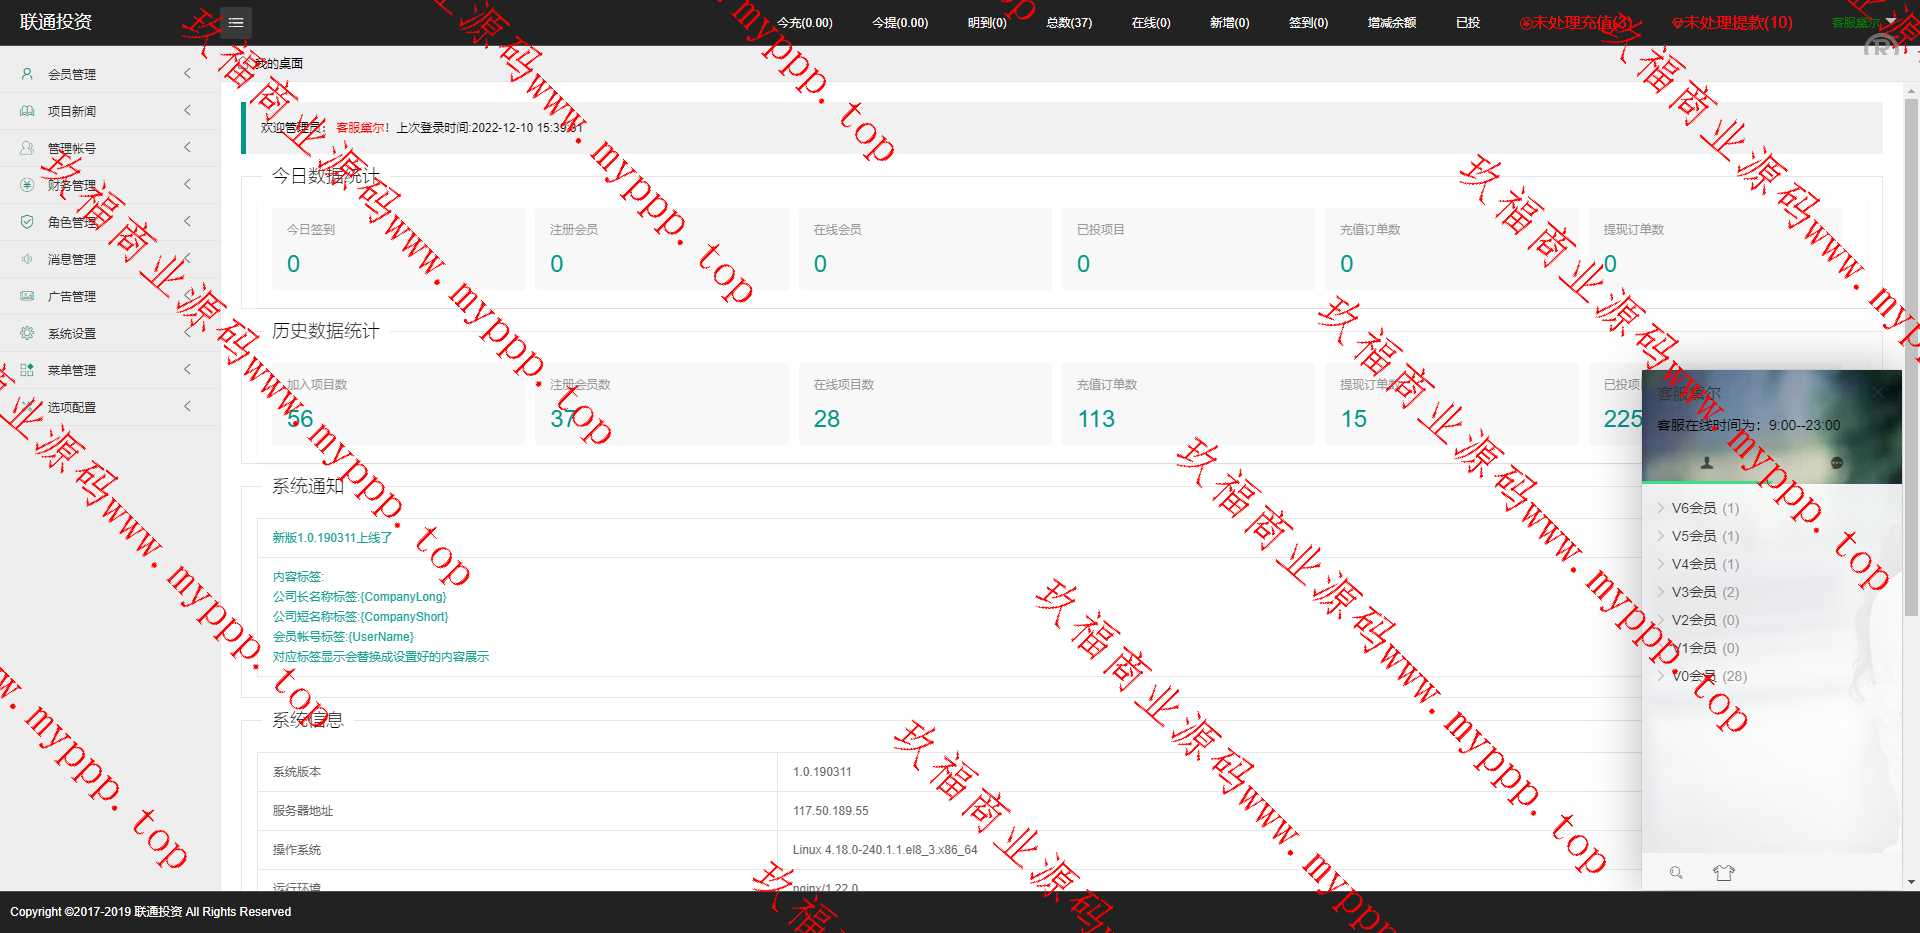Select the contacts person tab in chat panel
1920x933 pixels.
coord(1707,463)
